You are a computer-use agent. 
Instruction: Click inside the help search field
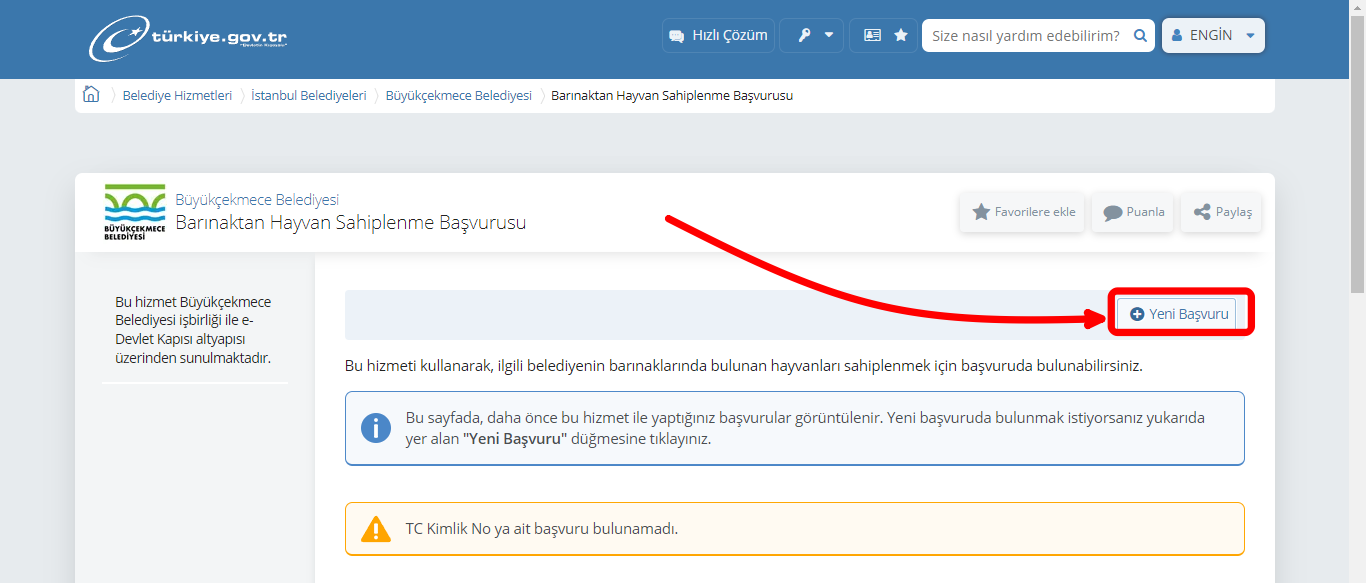point(1020,34)
